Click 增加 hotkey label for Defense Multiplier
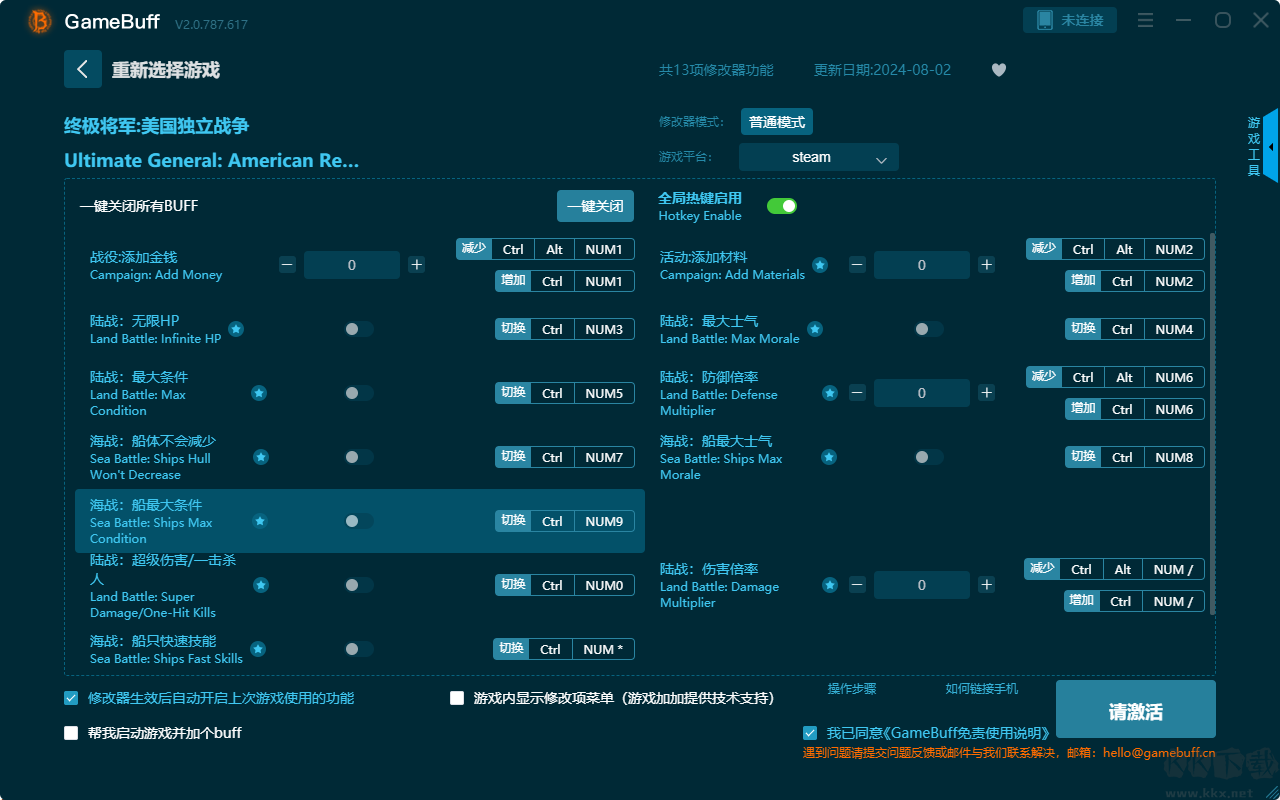 (1083, 409)
